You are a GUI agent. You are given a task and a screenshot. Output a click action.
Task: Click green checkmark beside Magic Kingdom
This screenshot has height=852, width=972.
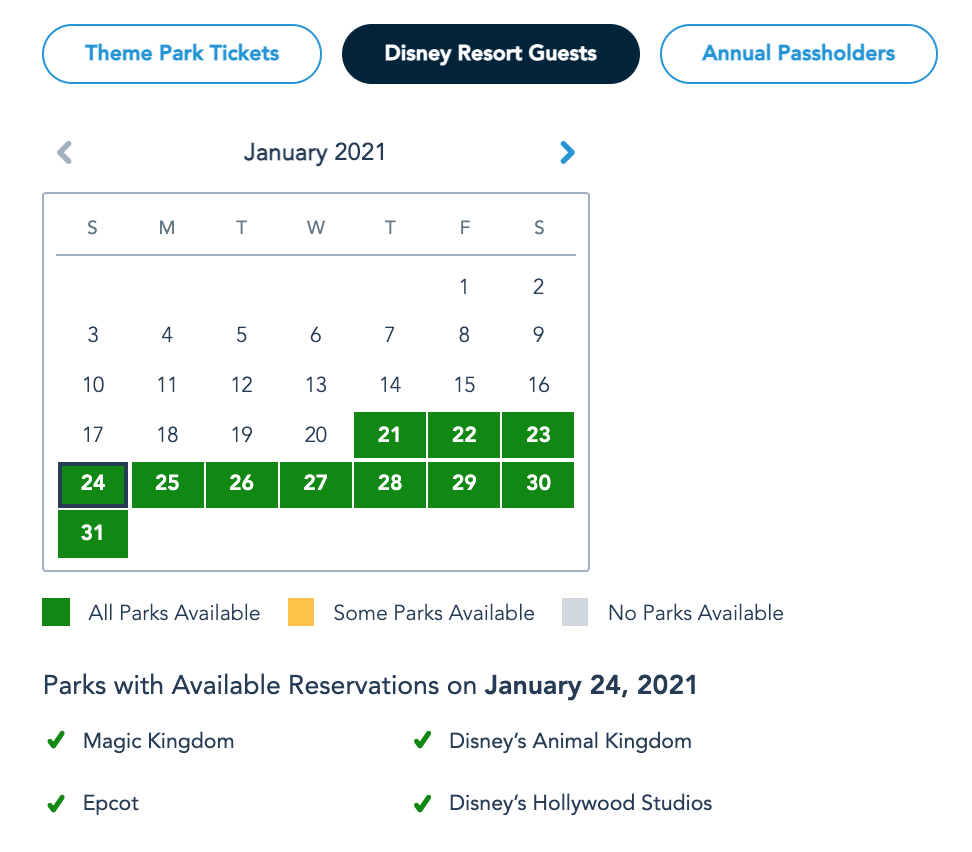[56, 741]
